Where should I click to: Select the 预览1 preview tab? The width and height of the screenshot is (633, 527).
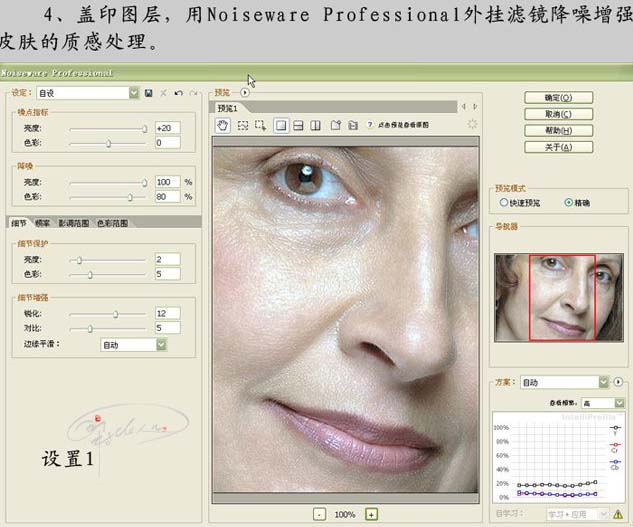pyautogui.click(x=228, y=108)
